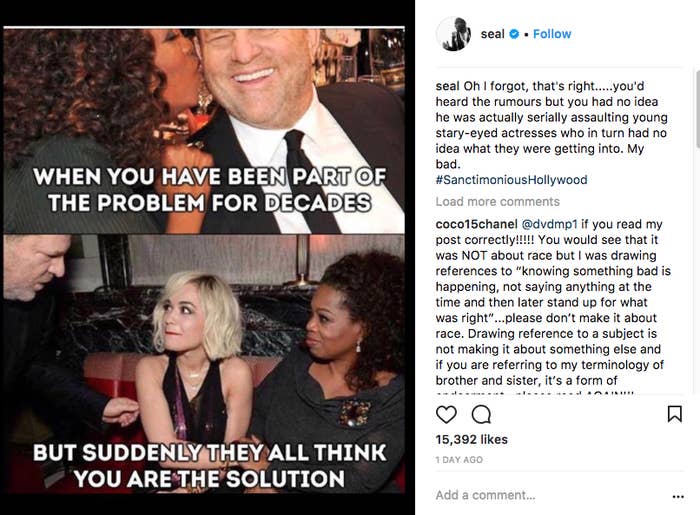Click the comments panel scrollbar
Viewport: 700px width, 515px height.
697,108
